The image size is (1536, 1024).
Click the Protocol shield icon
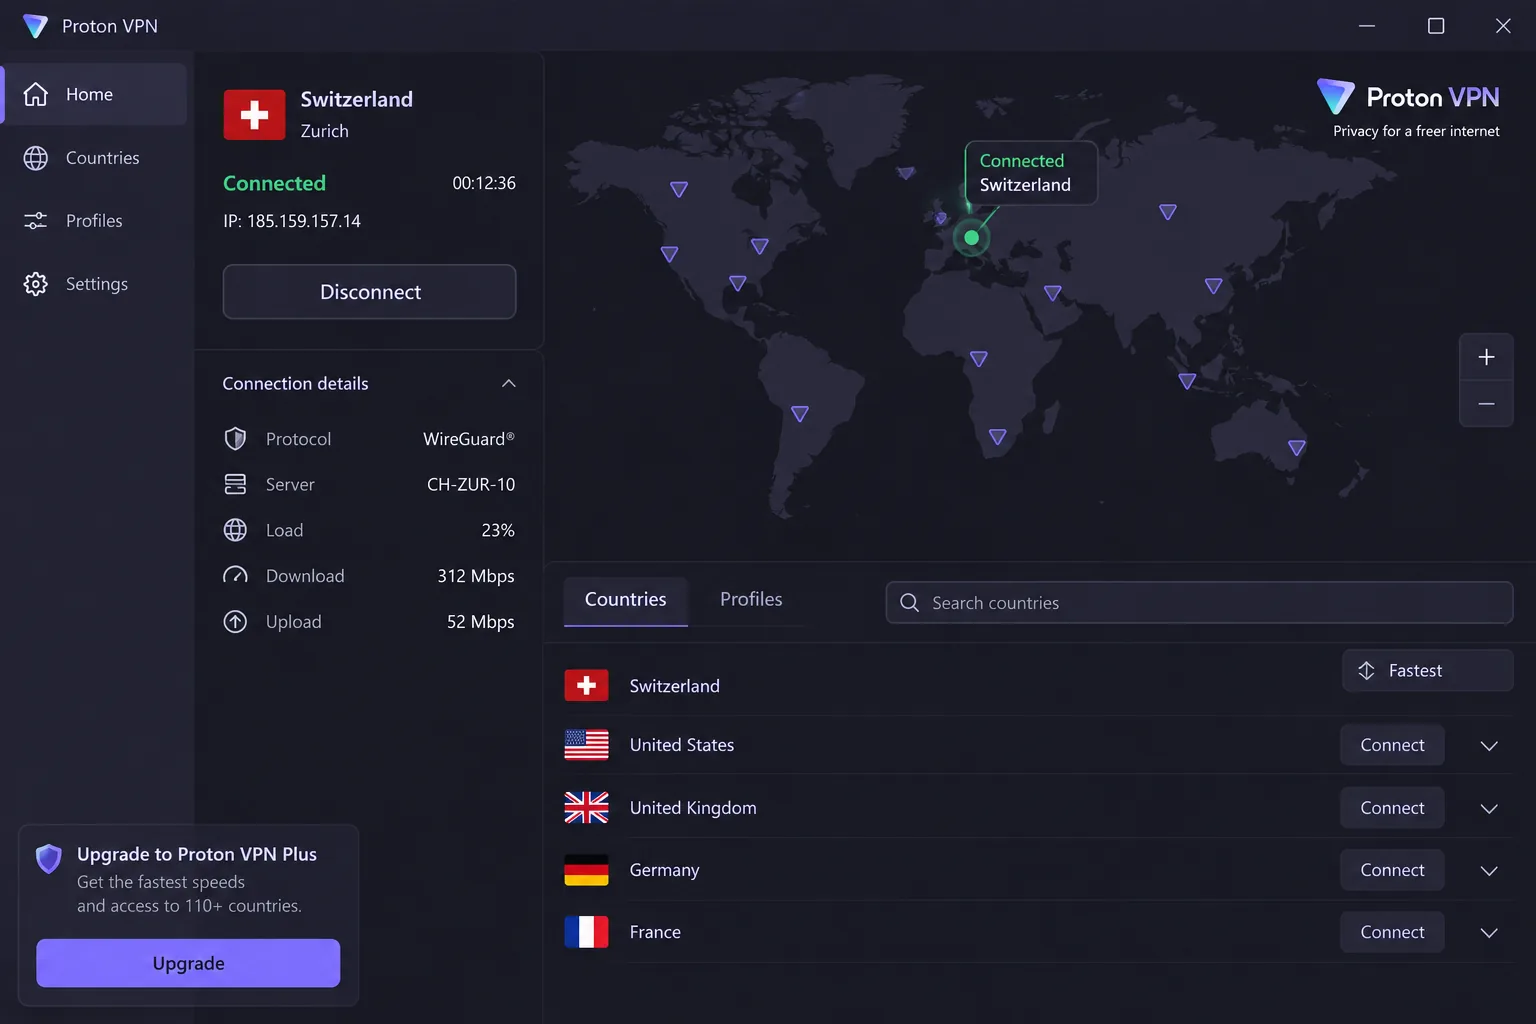click(235, 439)
